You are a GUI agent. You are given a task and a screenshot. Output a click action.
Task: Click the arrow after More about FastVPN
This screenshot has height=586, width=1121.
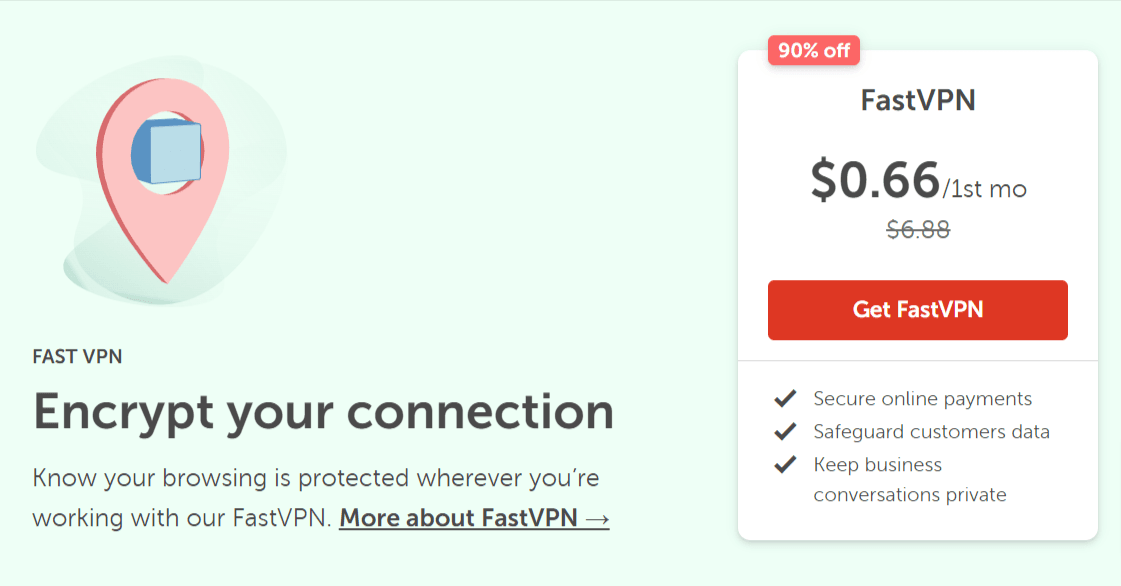tap(598, 518)
